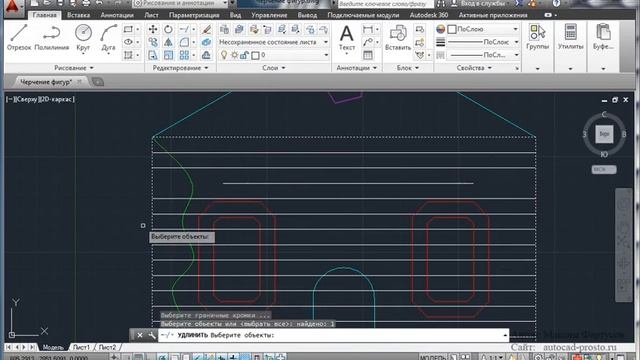Activate the Array tool
The image size is (640, 360).
(x=184, y=55)
